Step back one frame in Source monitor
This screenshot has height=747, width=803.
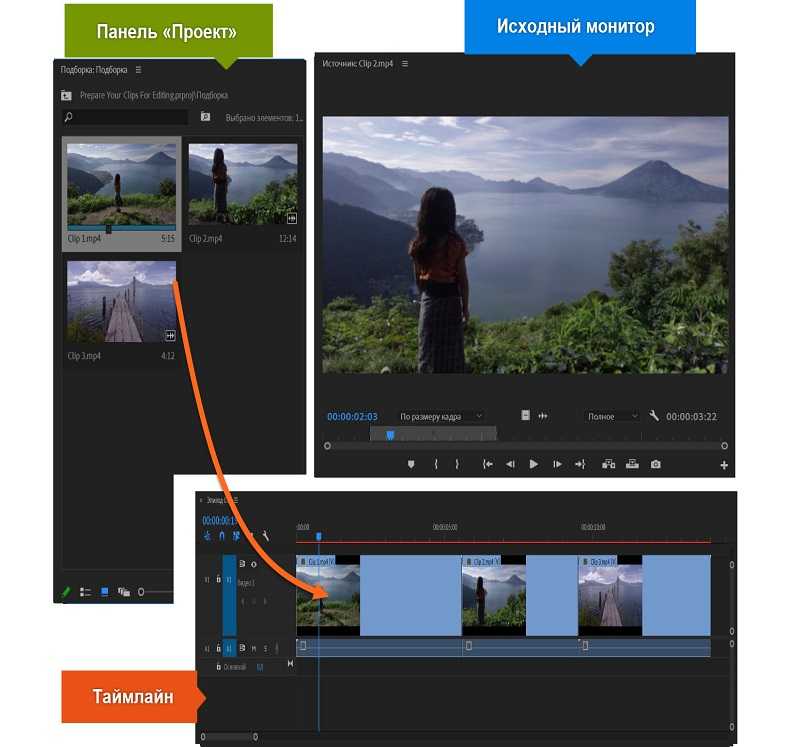click(510, 464)
